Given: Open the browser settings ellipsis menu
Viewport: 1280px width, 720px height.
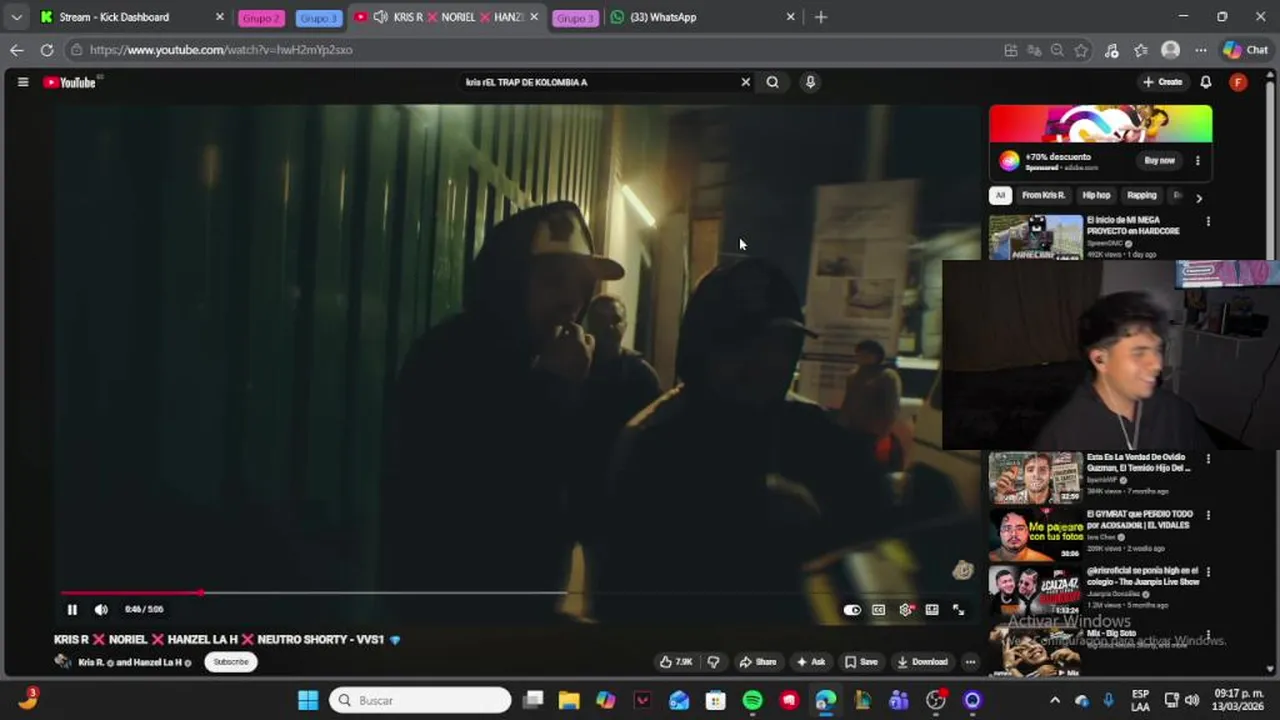Looking at the screenshot, I should 1200,50.
